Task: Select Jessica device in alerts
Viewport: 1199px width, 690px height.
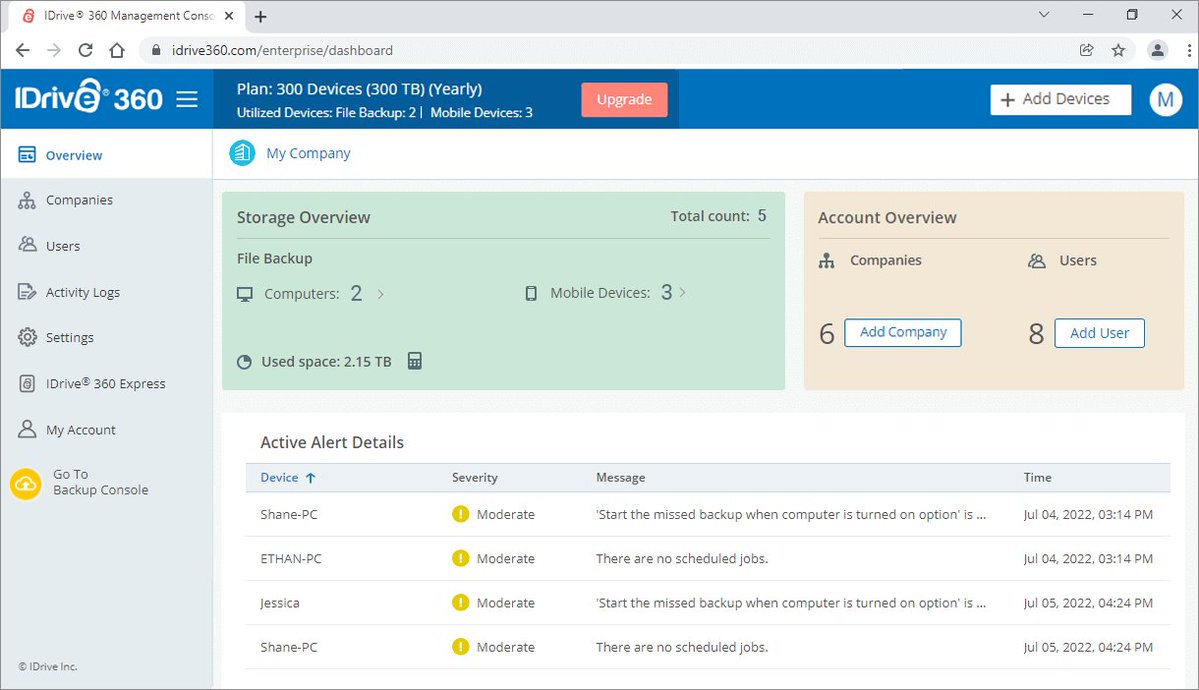Action: (279, 604)
